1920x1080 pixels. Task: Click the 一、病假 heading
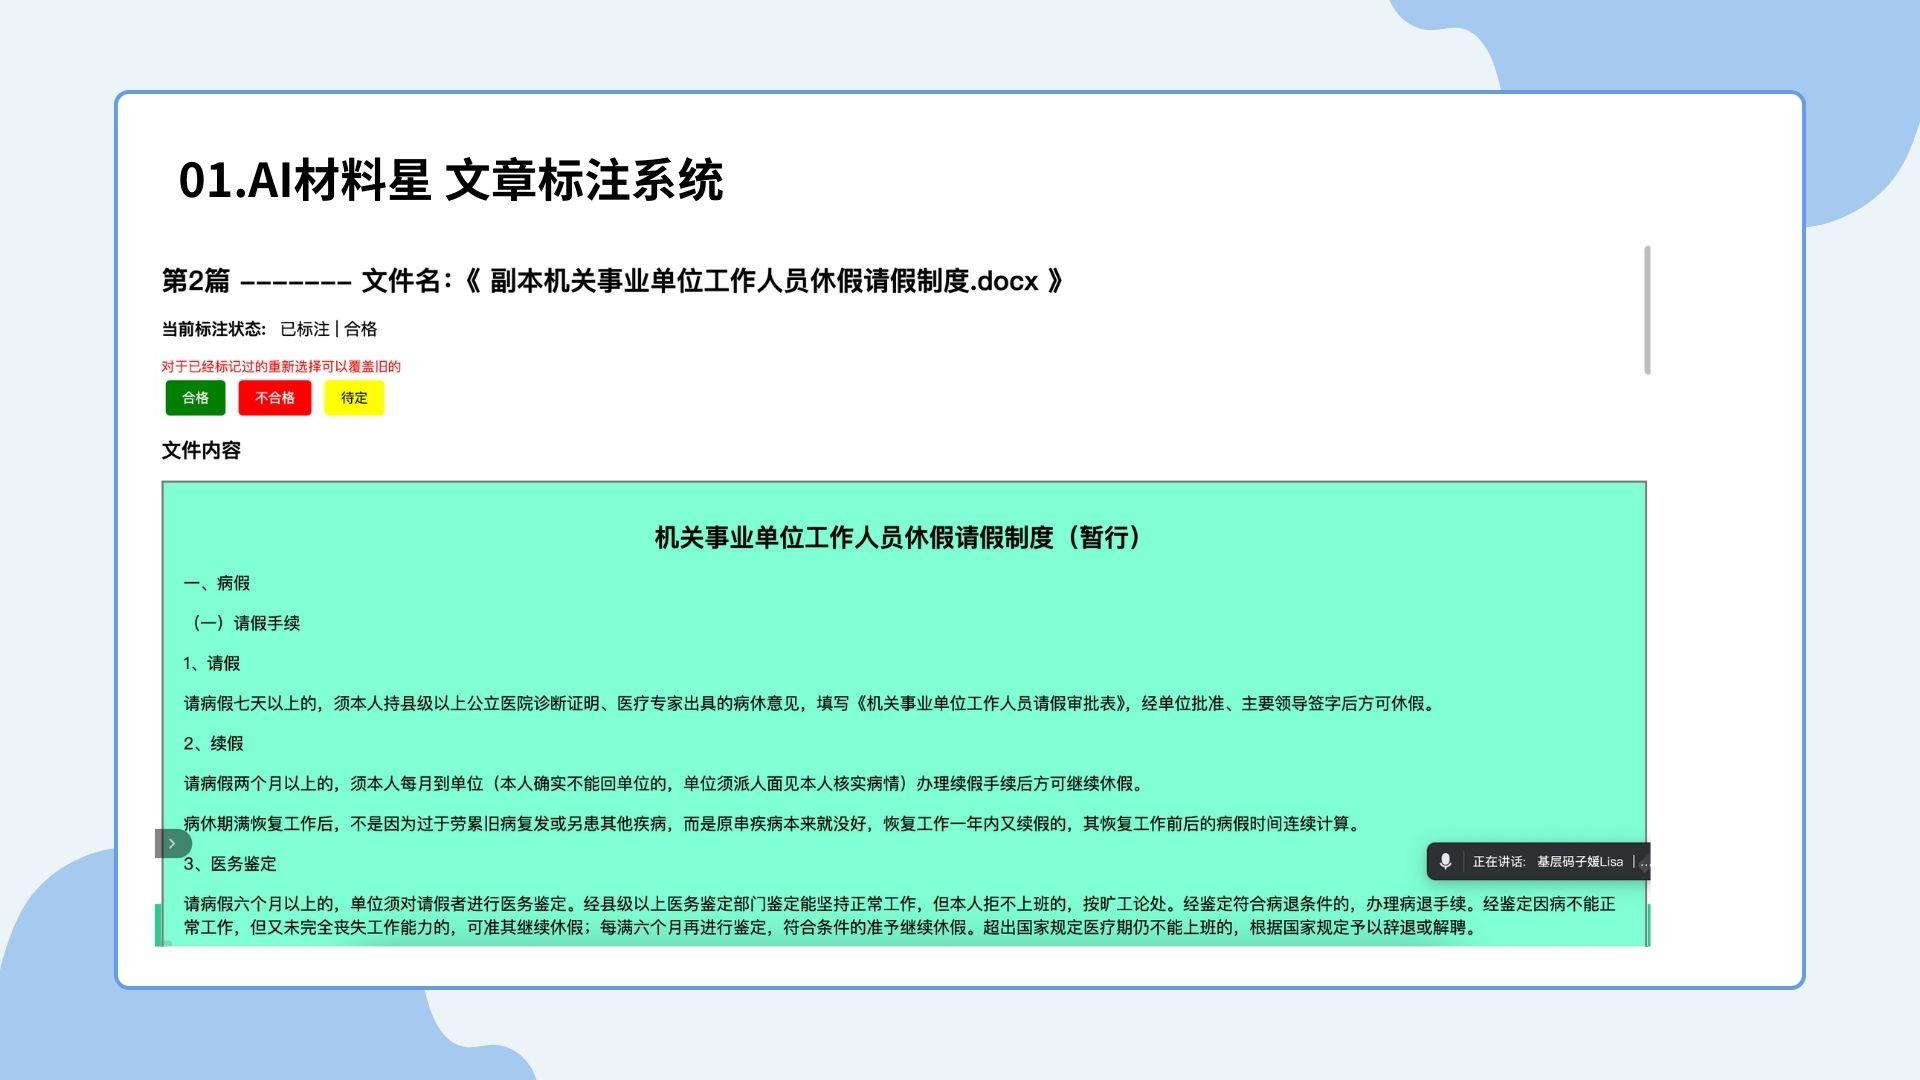point(216,584)
